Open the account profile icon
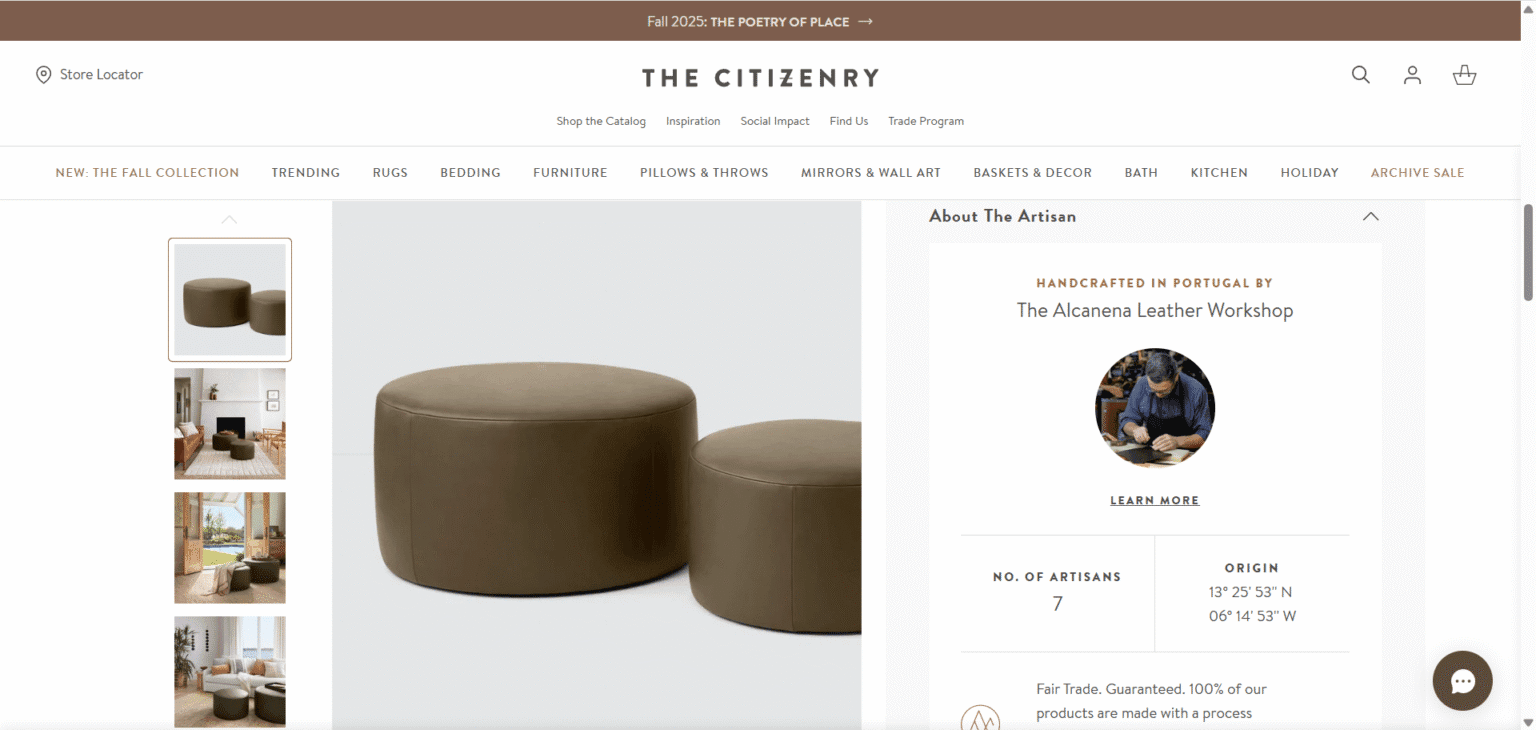The image size is (1536, 730). 1412,75
